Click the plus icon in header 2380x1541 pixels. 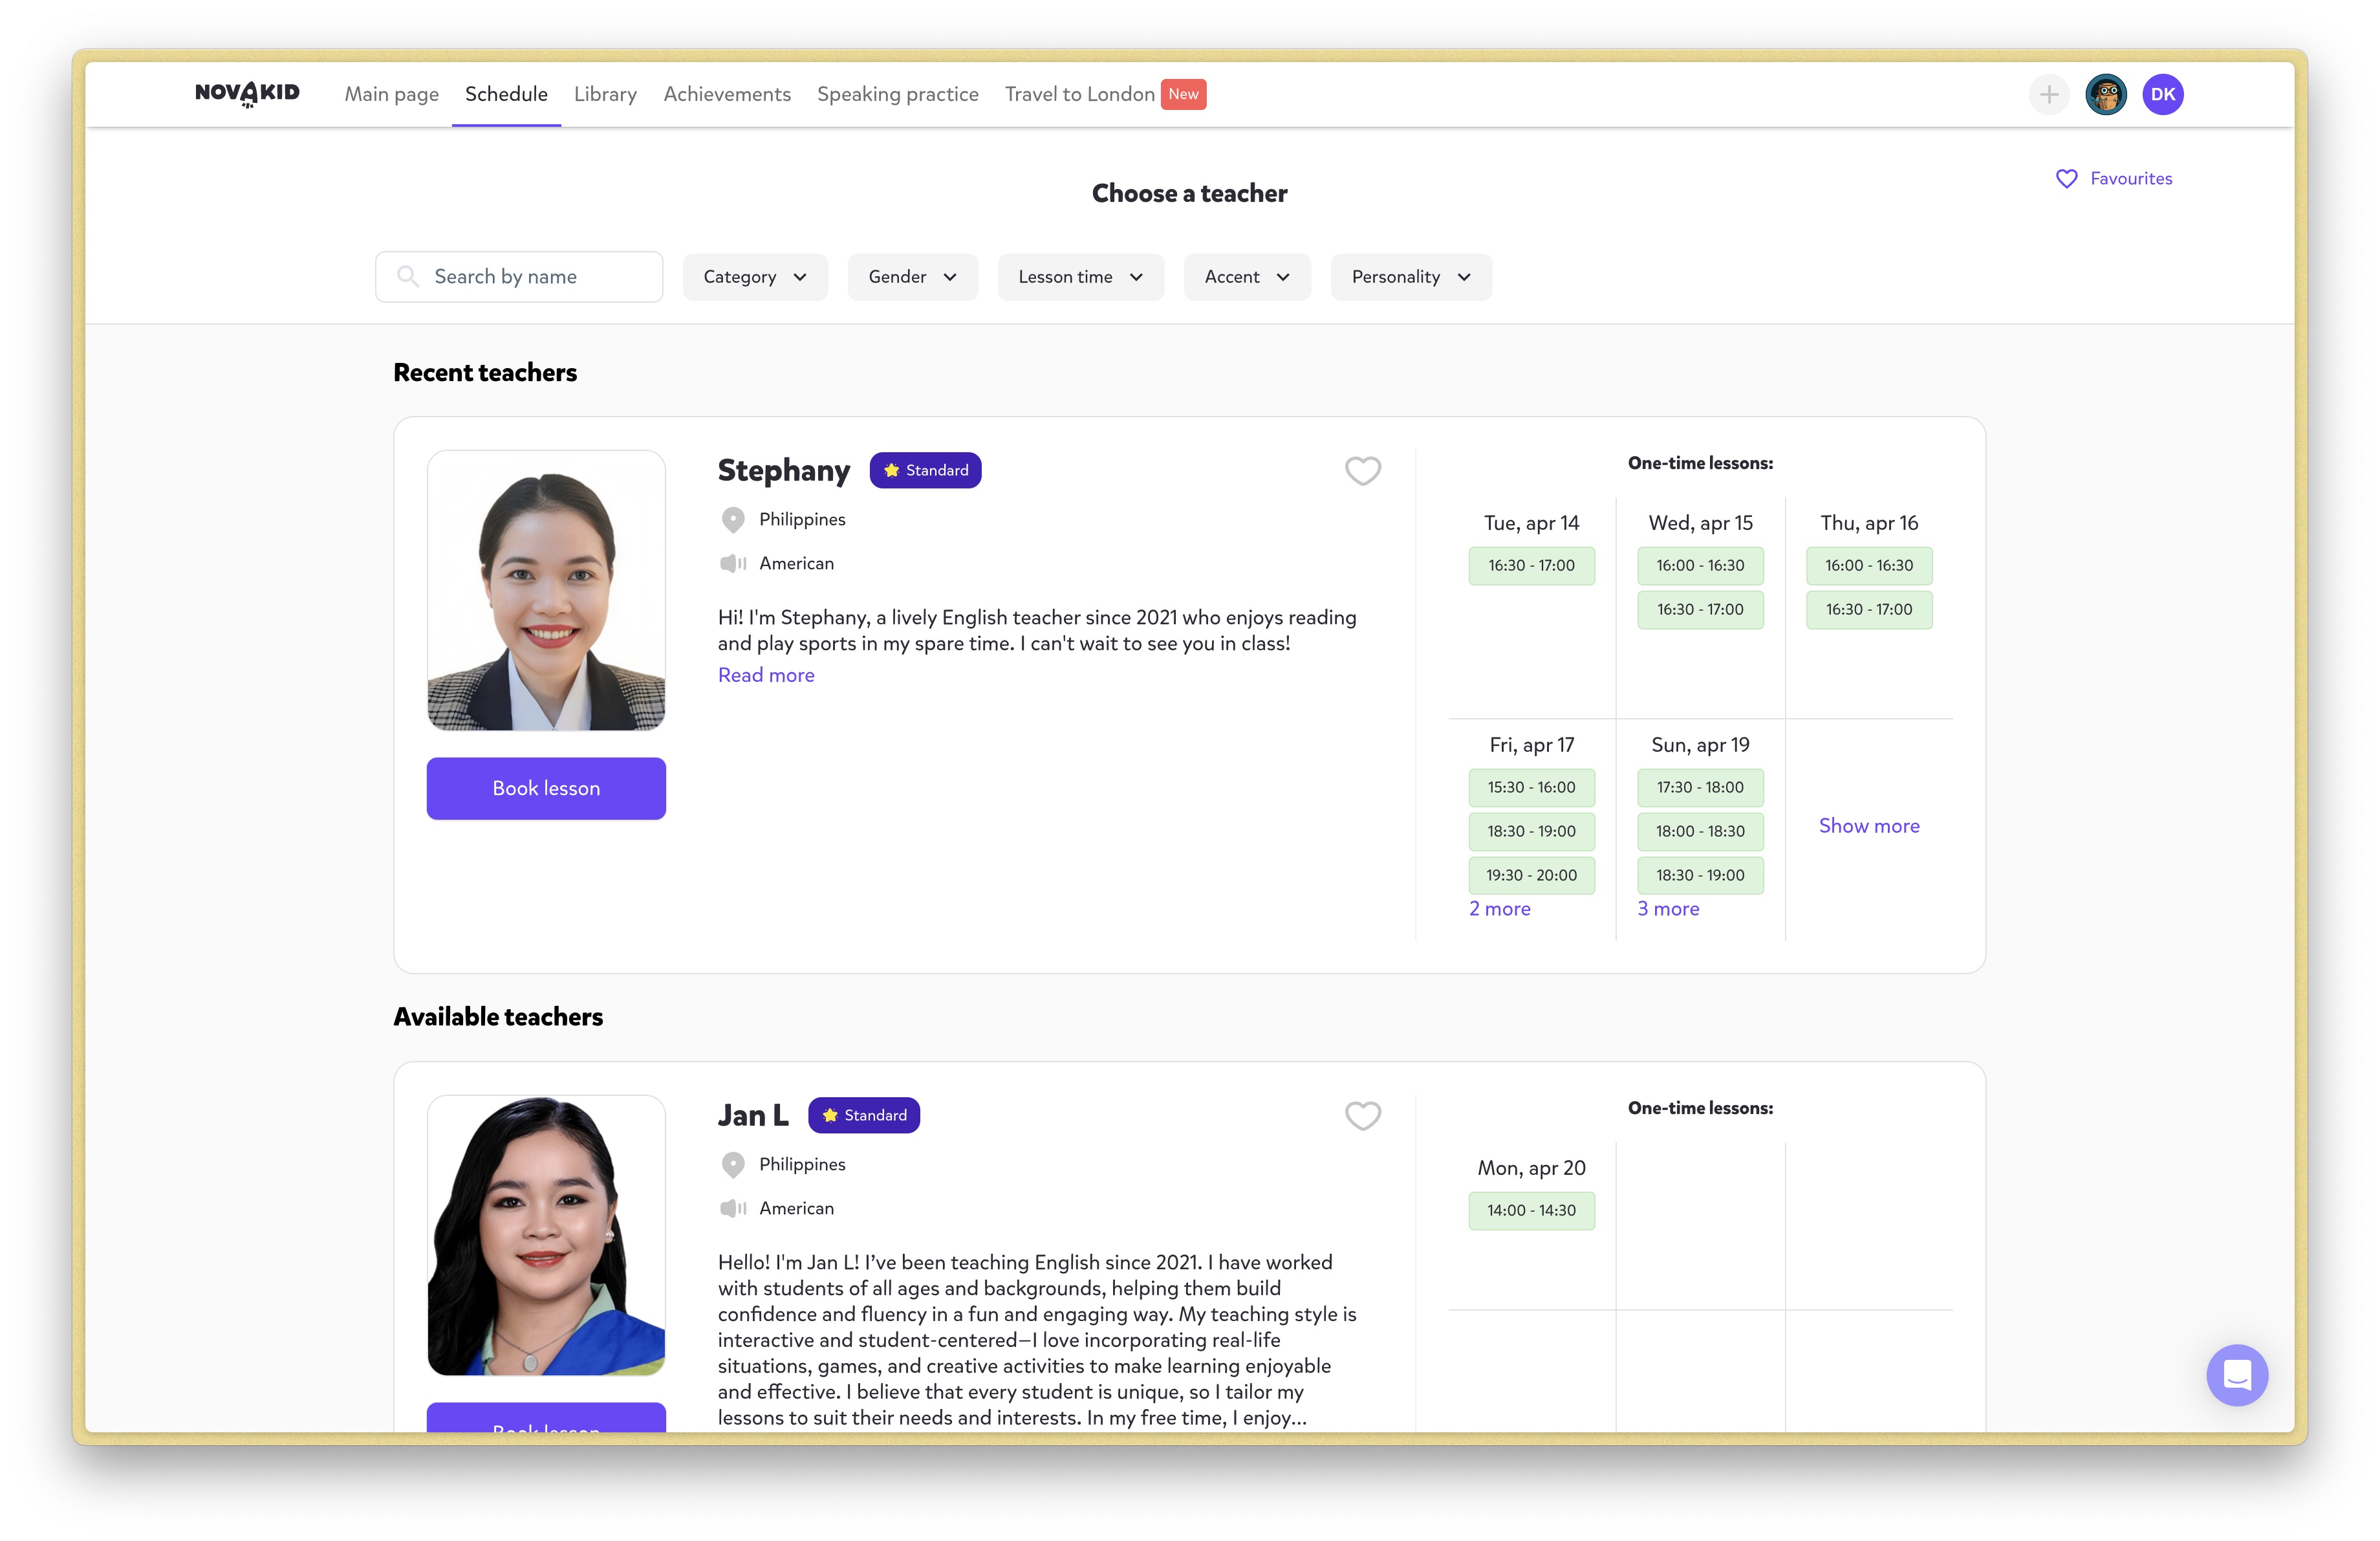coord(2048,94)
